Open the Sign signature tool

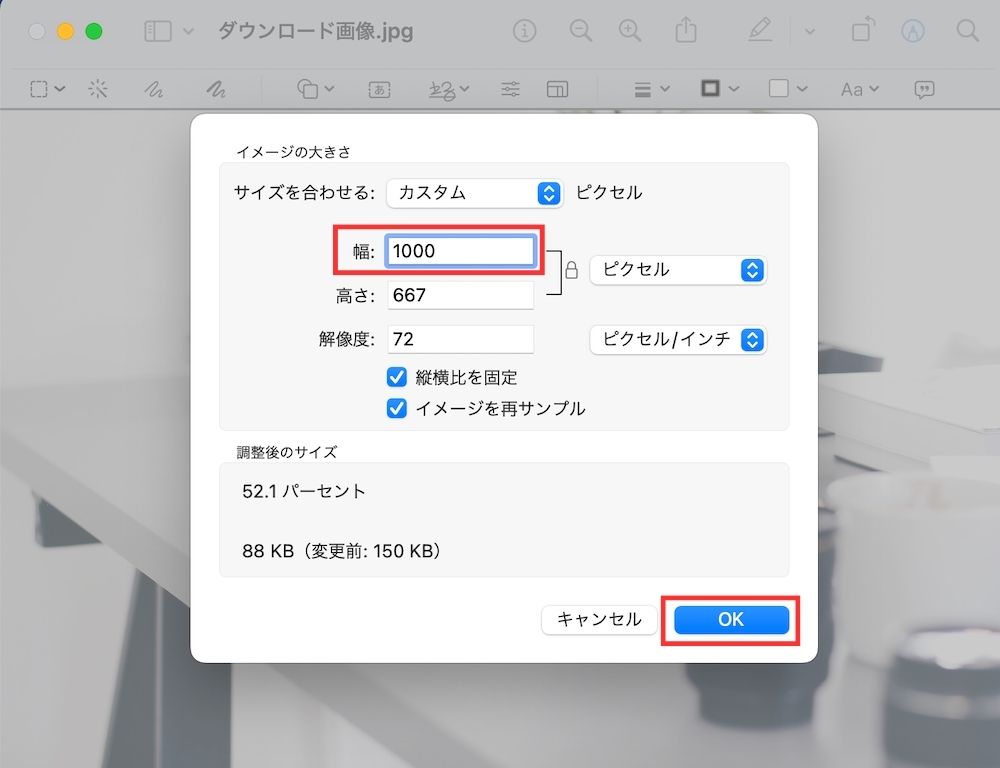[x=449, y=89]
